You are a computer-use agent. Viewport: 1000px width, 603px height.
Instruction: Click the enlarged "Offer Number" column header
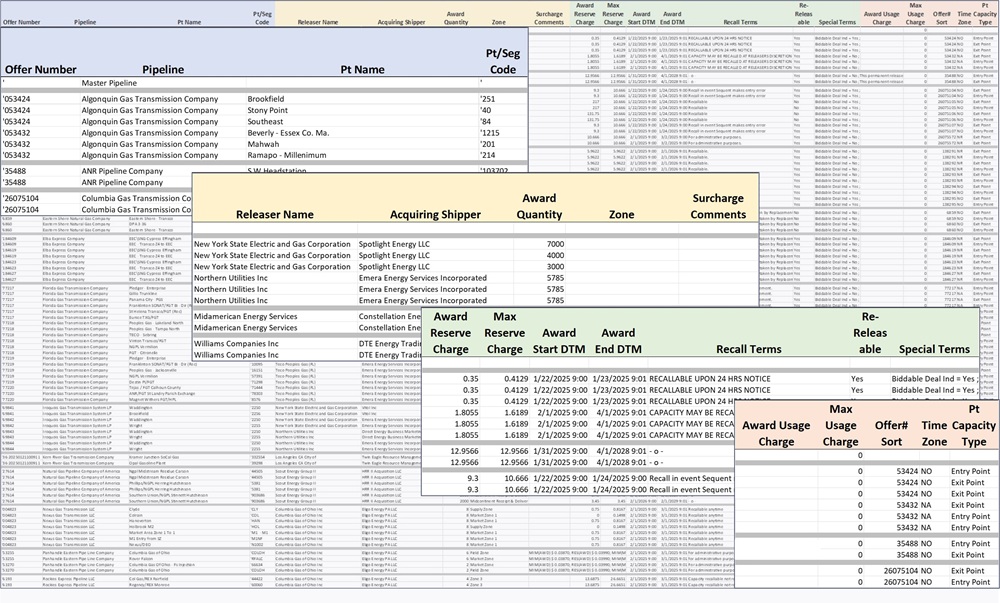(x=40, y=70)
